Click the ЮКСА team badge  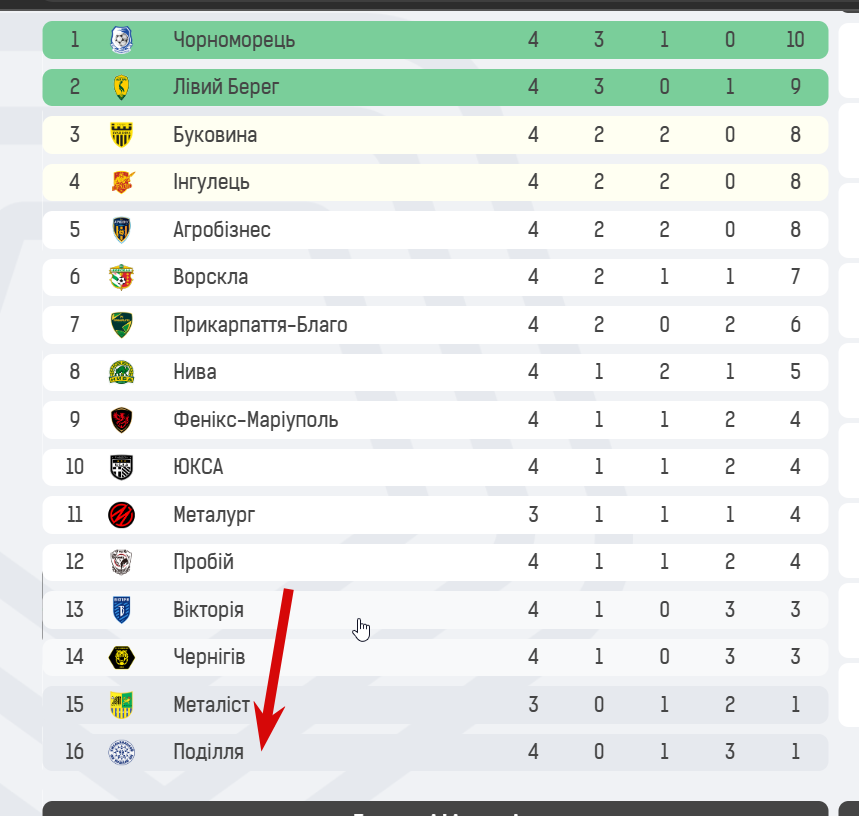[122, 467]
